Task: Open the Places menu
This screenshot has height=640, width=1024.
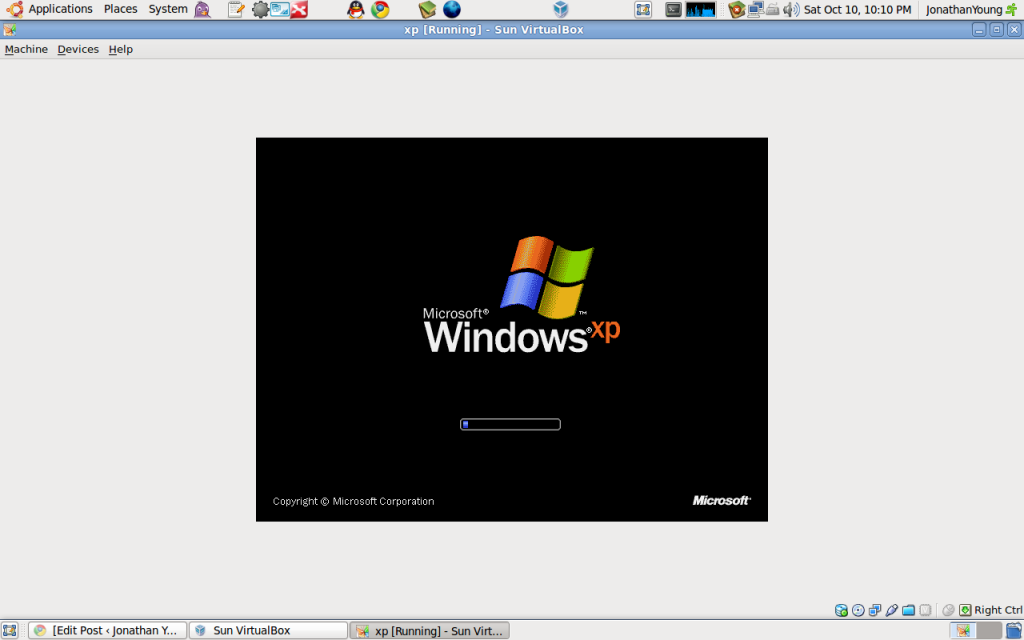Action: point(120,9)
